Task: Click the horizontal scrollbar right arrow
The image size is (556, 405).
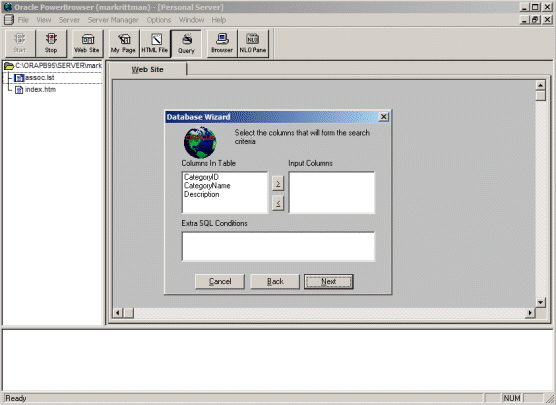Action: (x=530, y=313)
